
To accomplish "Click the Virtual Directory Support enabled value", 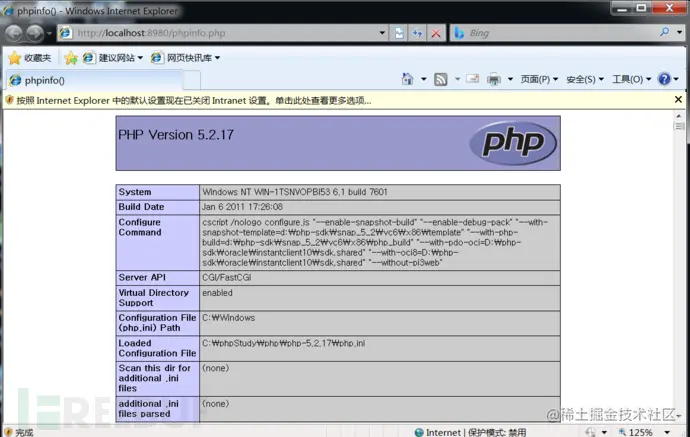I will [x=217, y=293].
